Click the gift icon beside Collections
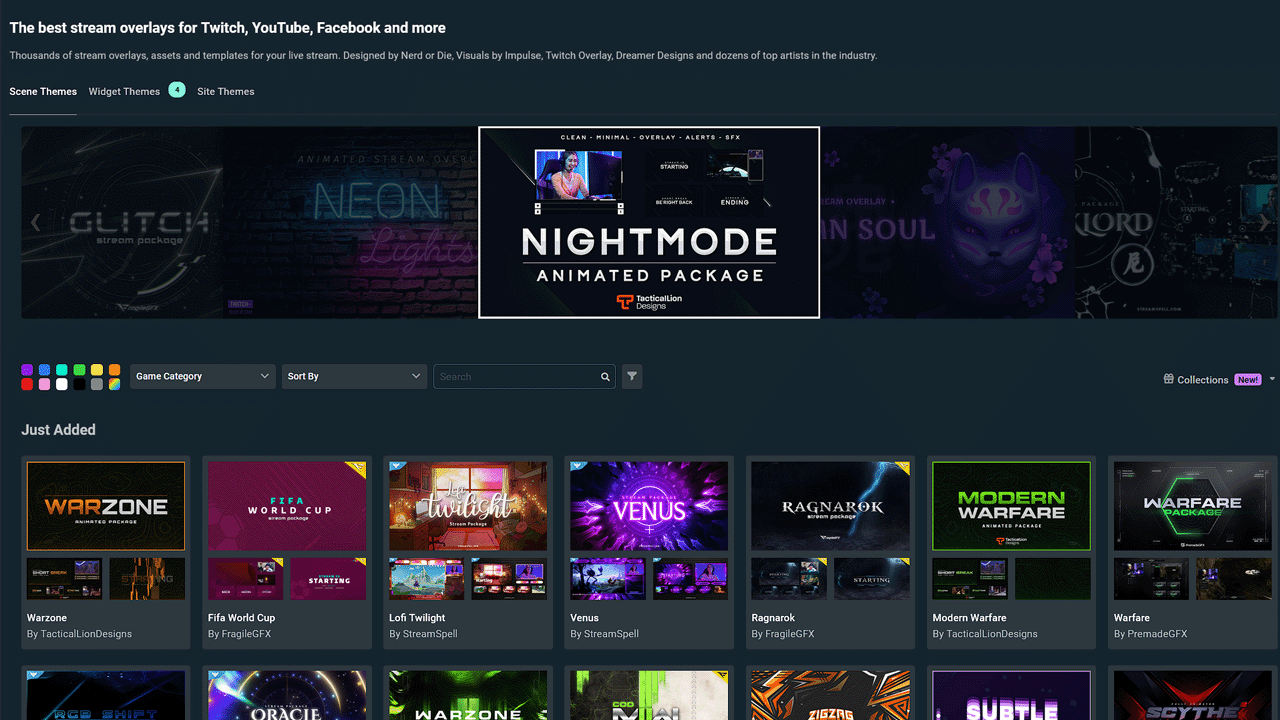The image size is (1280, 720). pos(1169,379)
